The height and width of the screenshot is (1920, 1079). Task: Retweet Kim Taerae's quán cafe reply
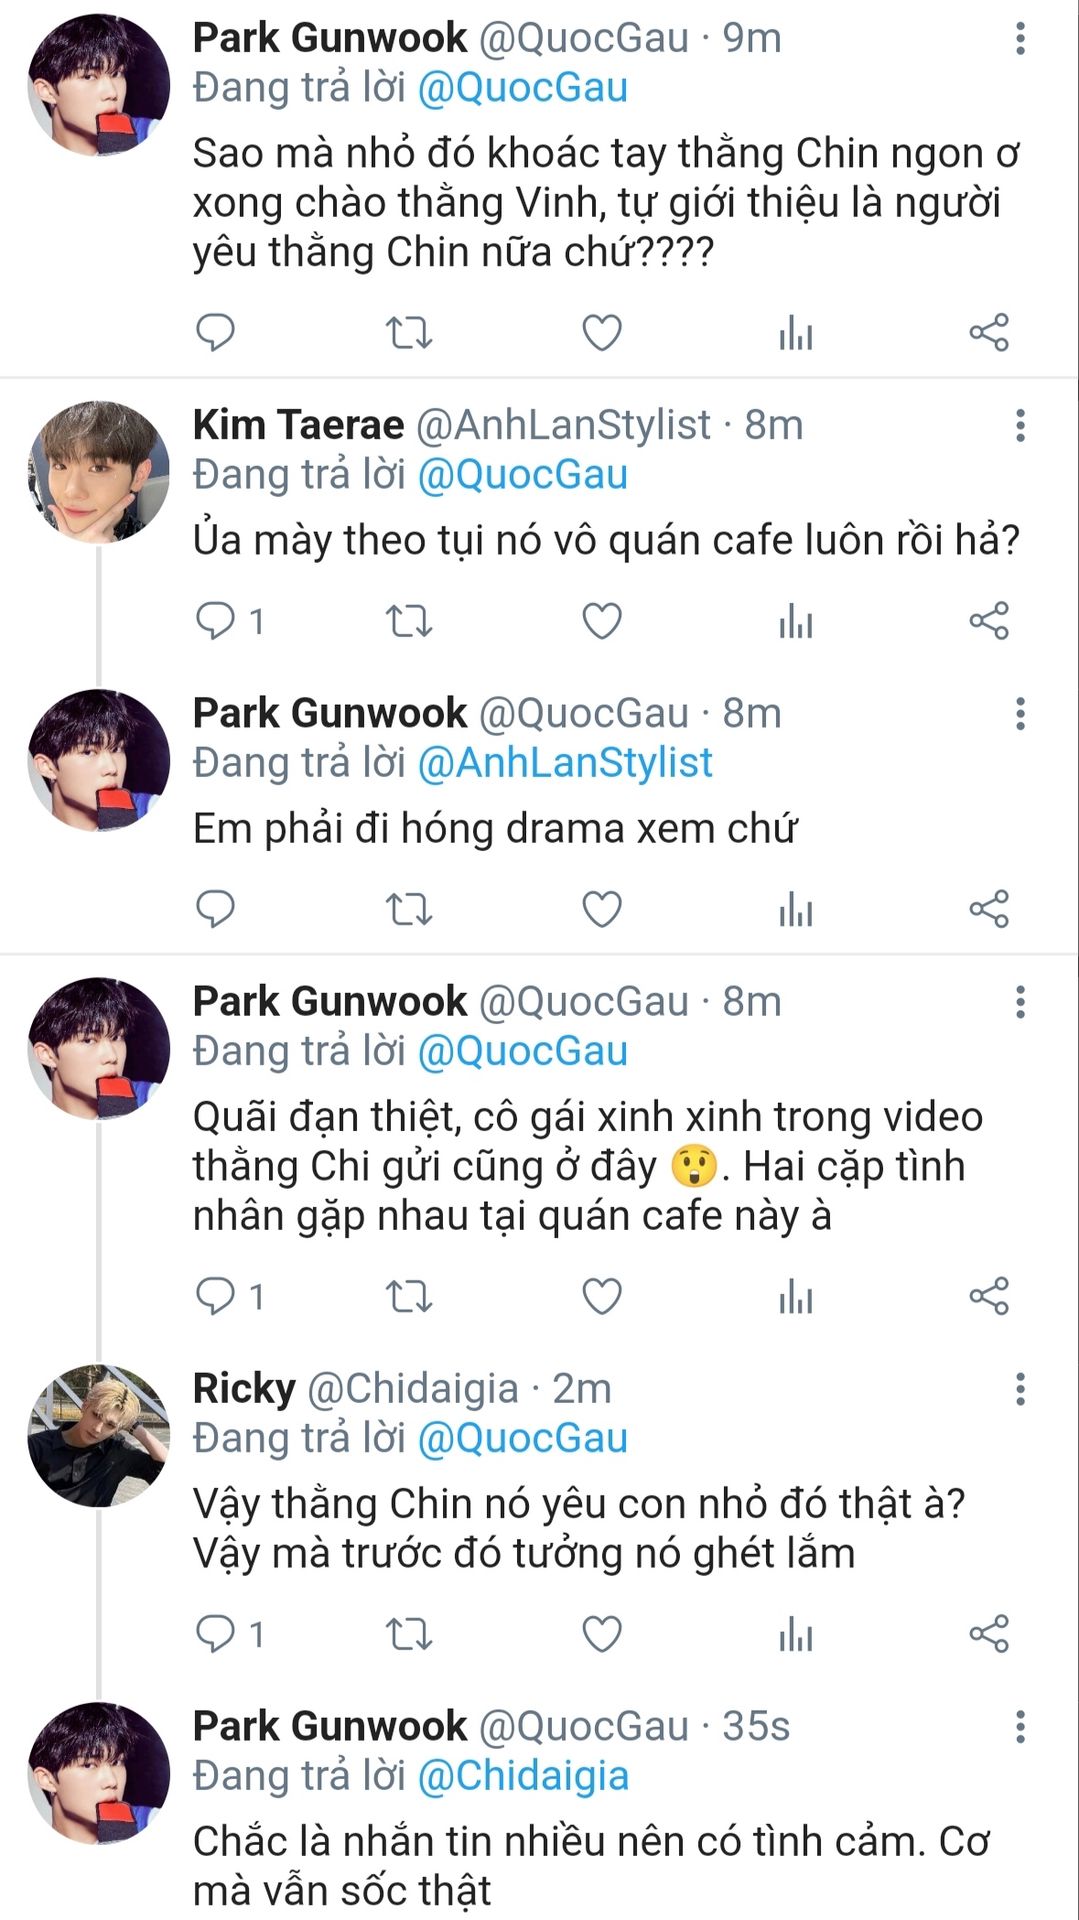pyautogui.click(x=408, y=621)
